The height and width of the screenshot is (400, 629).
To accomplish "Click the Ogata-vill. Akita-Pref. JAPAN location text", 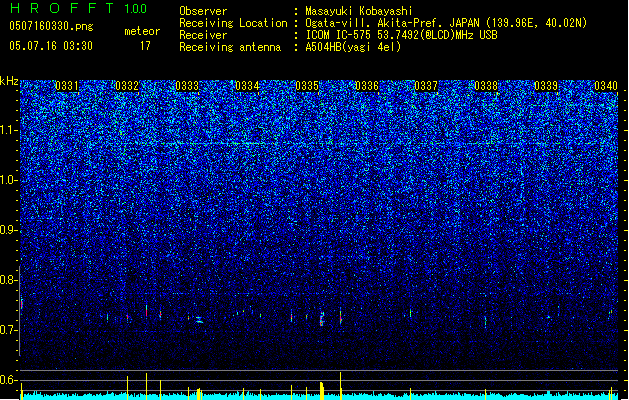I will pos(446,23).
